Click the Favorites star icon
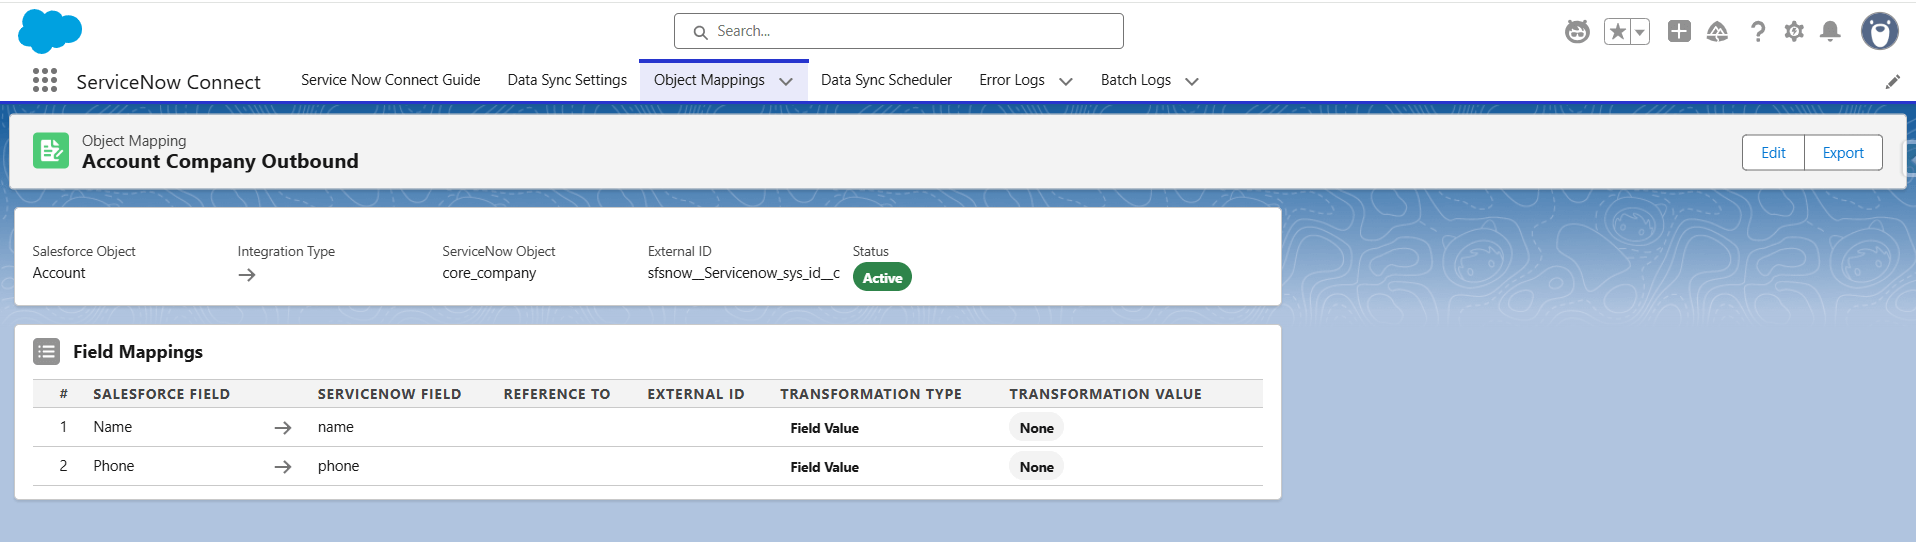The image size is (1916, 542). pos(1617,32)
